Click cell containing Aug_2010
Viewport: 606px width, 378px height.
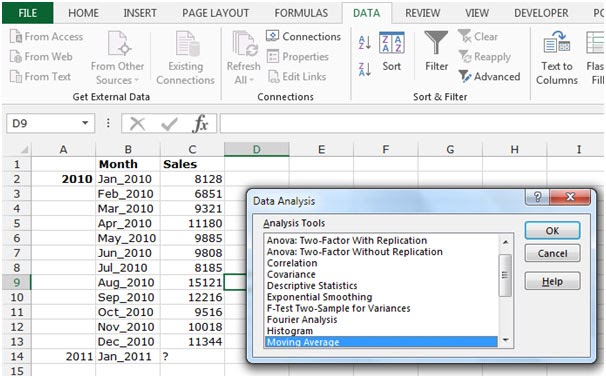pyautogui.click(x=128, y=282)
